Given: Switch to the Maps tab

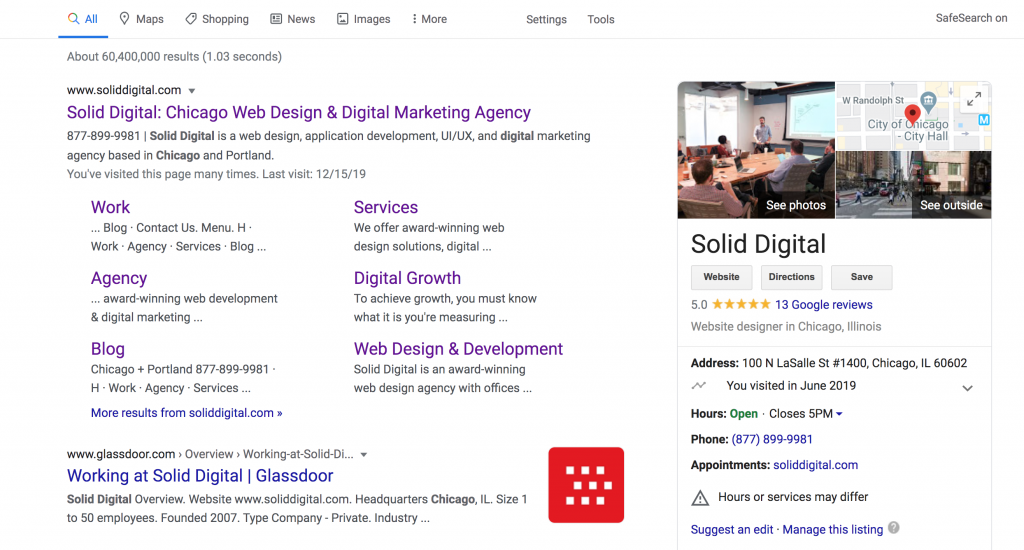Looking at the screenshot, I should (141, 19).
